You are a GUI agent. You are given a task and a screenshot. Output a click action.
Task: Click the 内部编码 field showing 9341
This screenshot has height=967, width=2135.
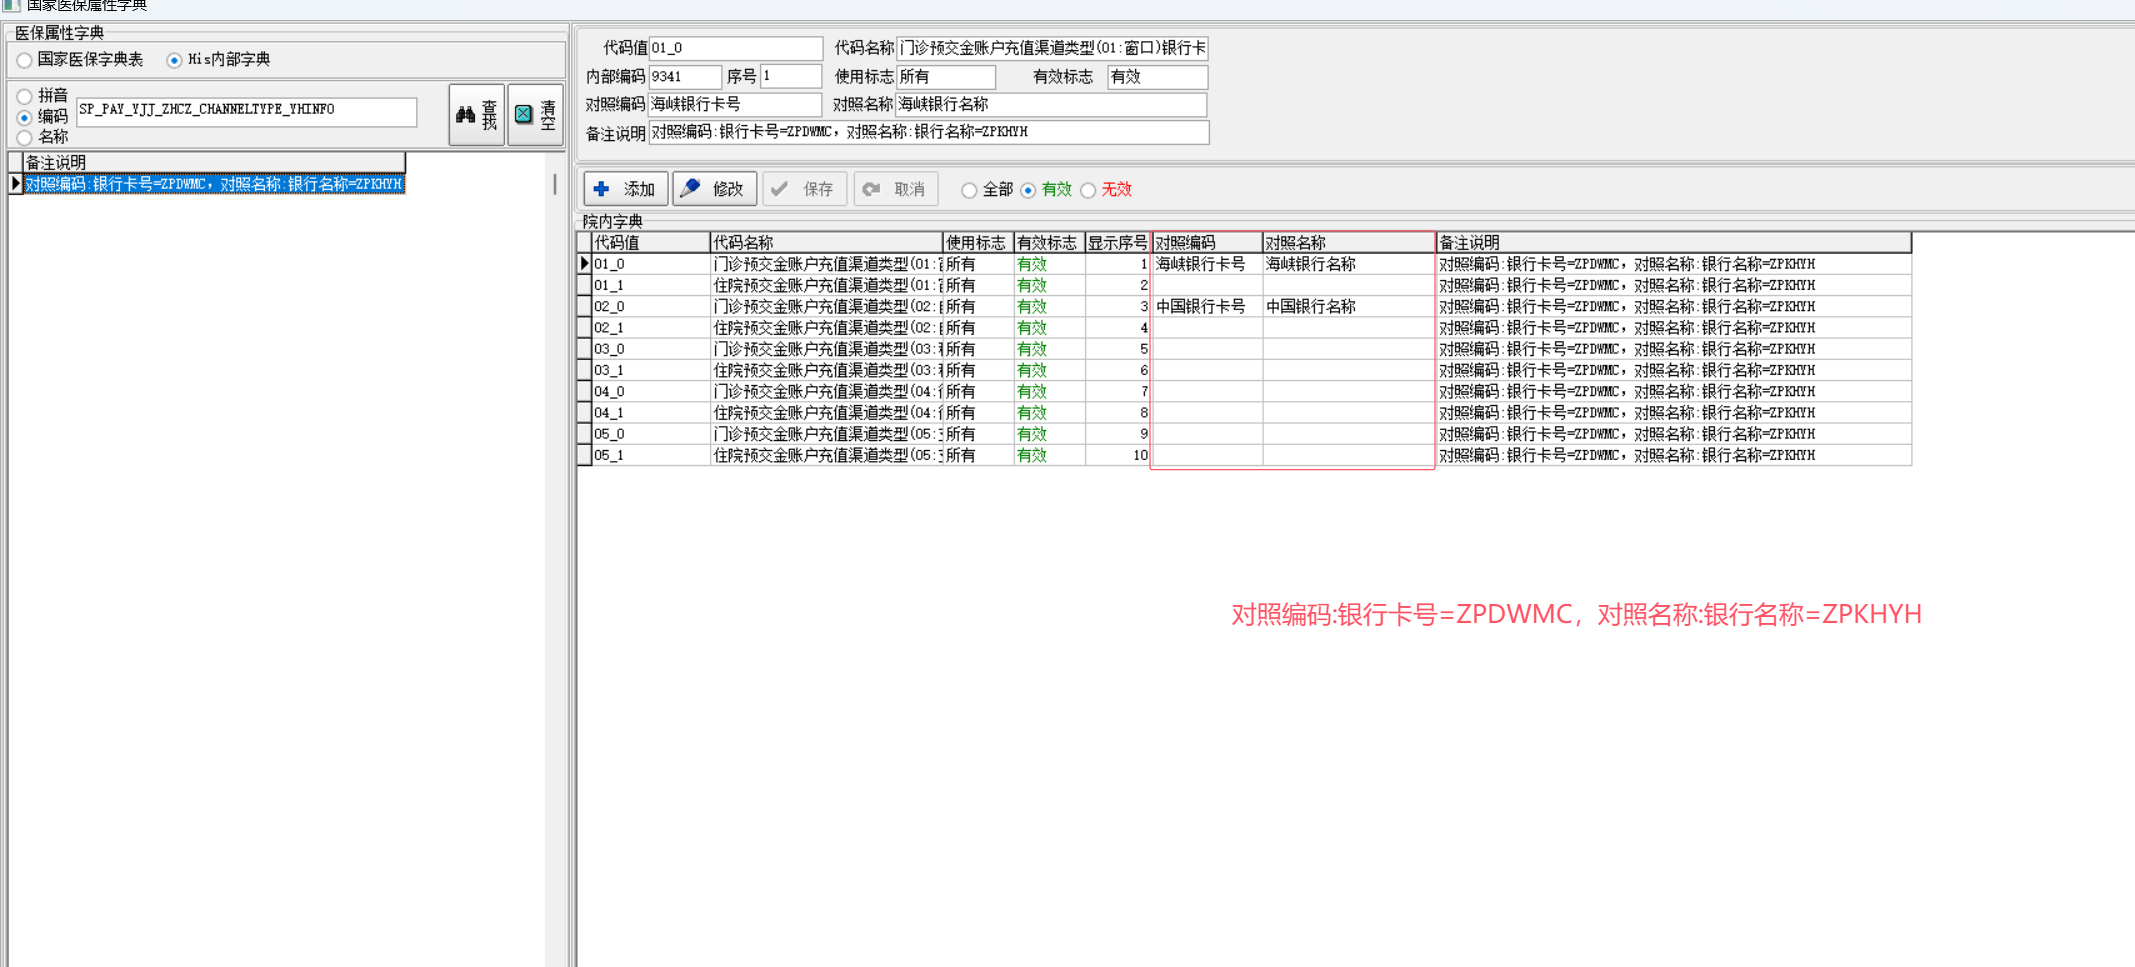[x=685, y=77]
